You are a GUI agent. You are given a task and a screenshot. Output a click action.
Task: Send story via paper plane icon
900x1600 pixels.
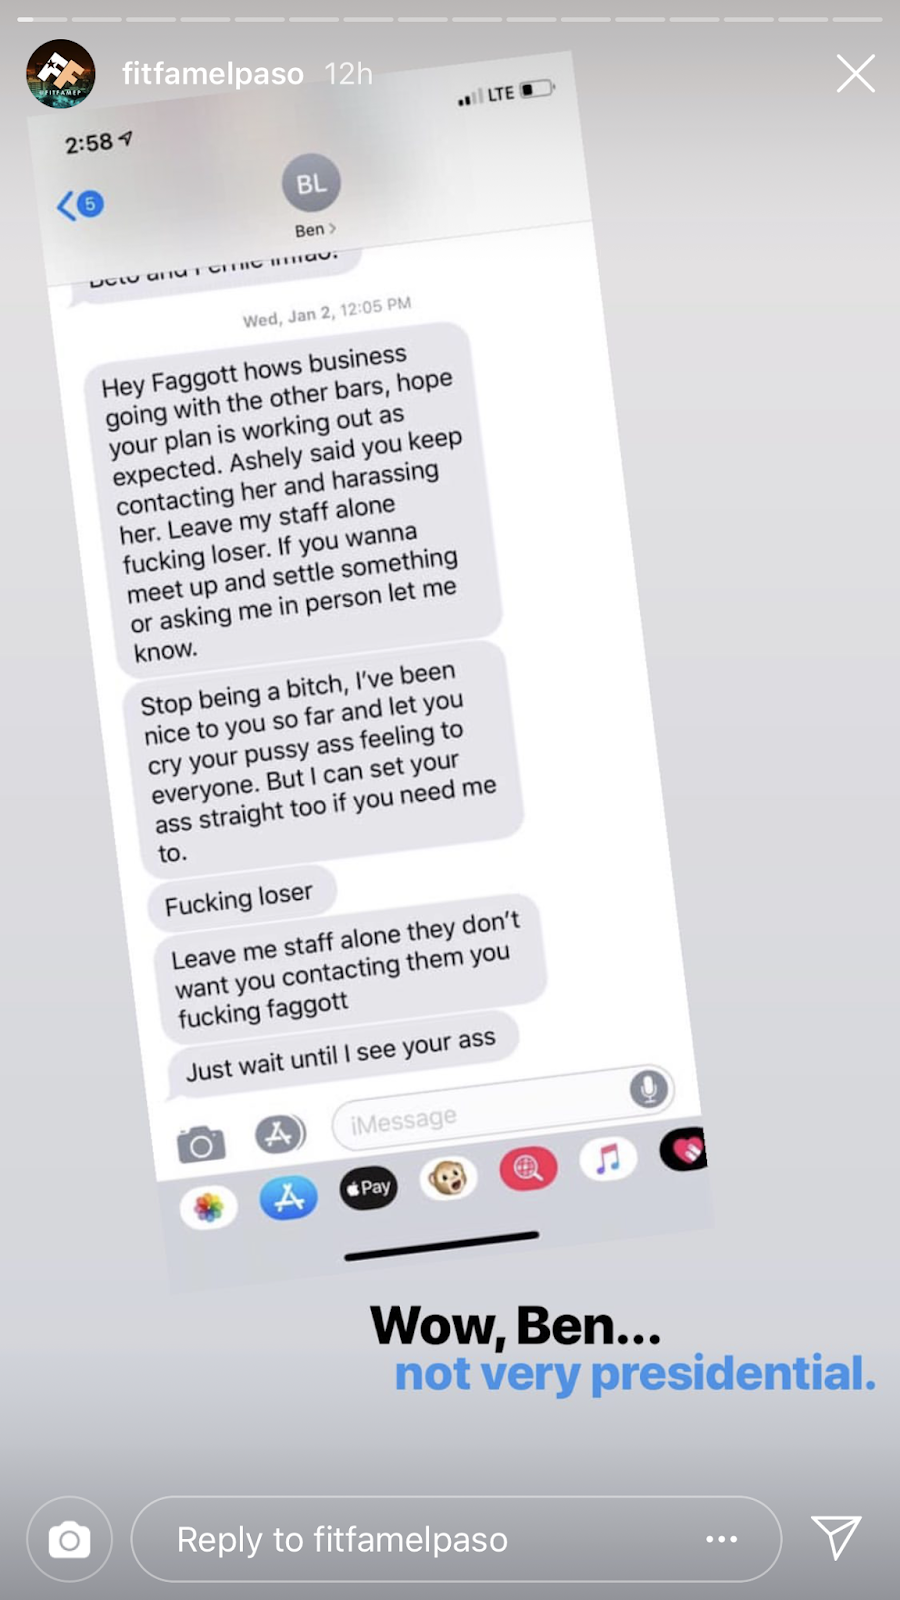[x=835, y=1537]
